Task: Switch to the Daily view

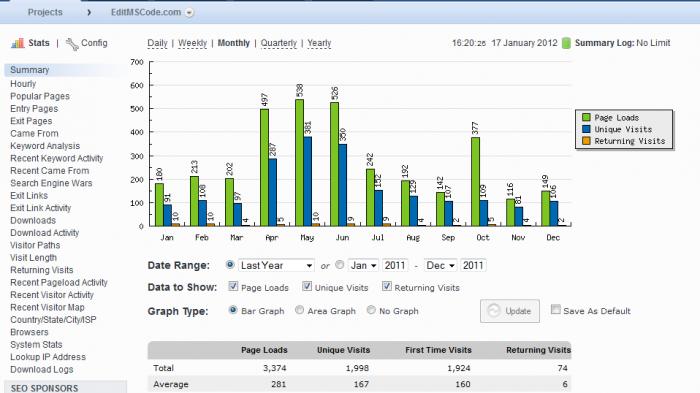Action: 157,43
